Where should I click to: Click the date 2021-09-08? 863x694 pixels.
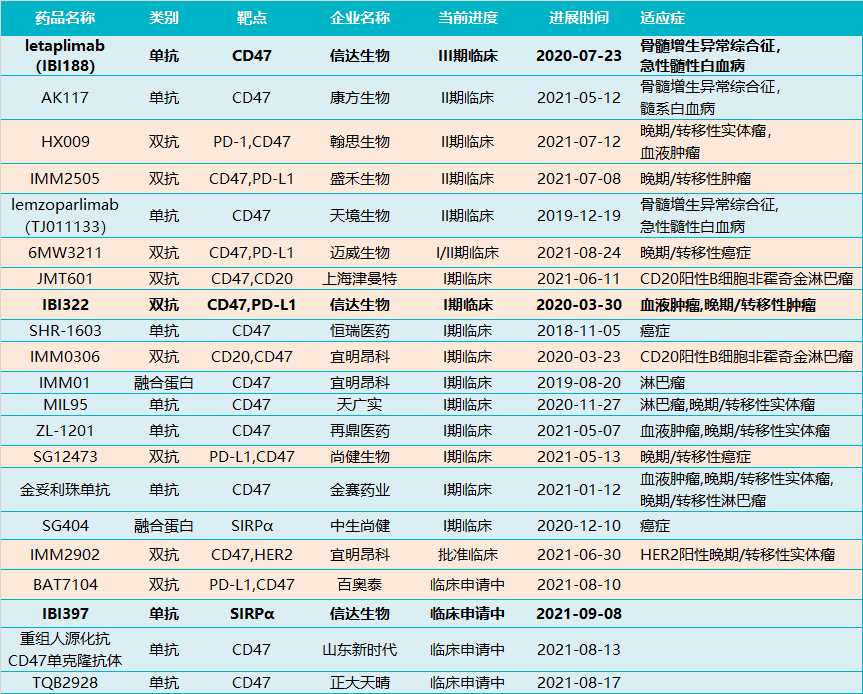coord(578,613)
